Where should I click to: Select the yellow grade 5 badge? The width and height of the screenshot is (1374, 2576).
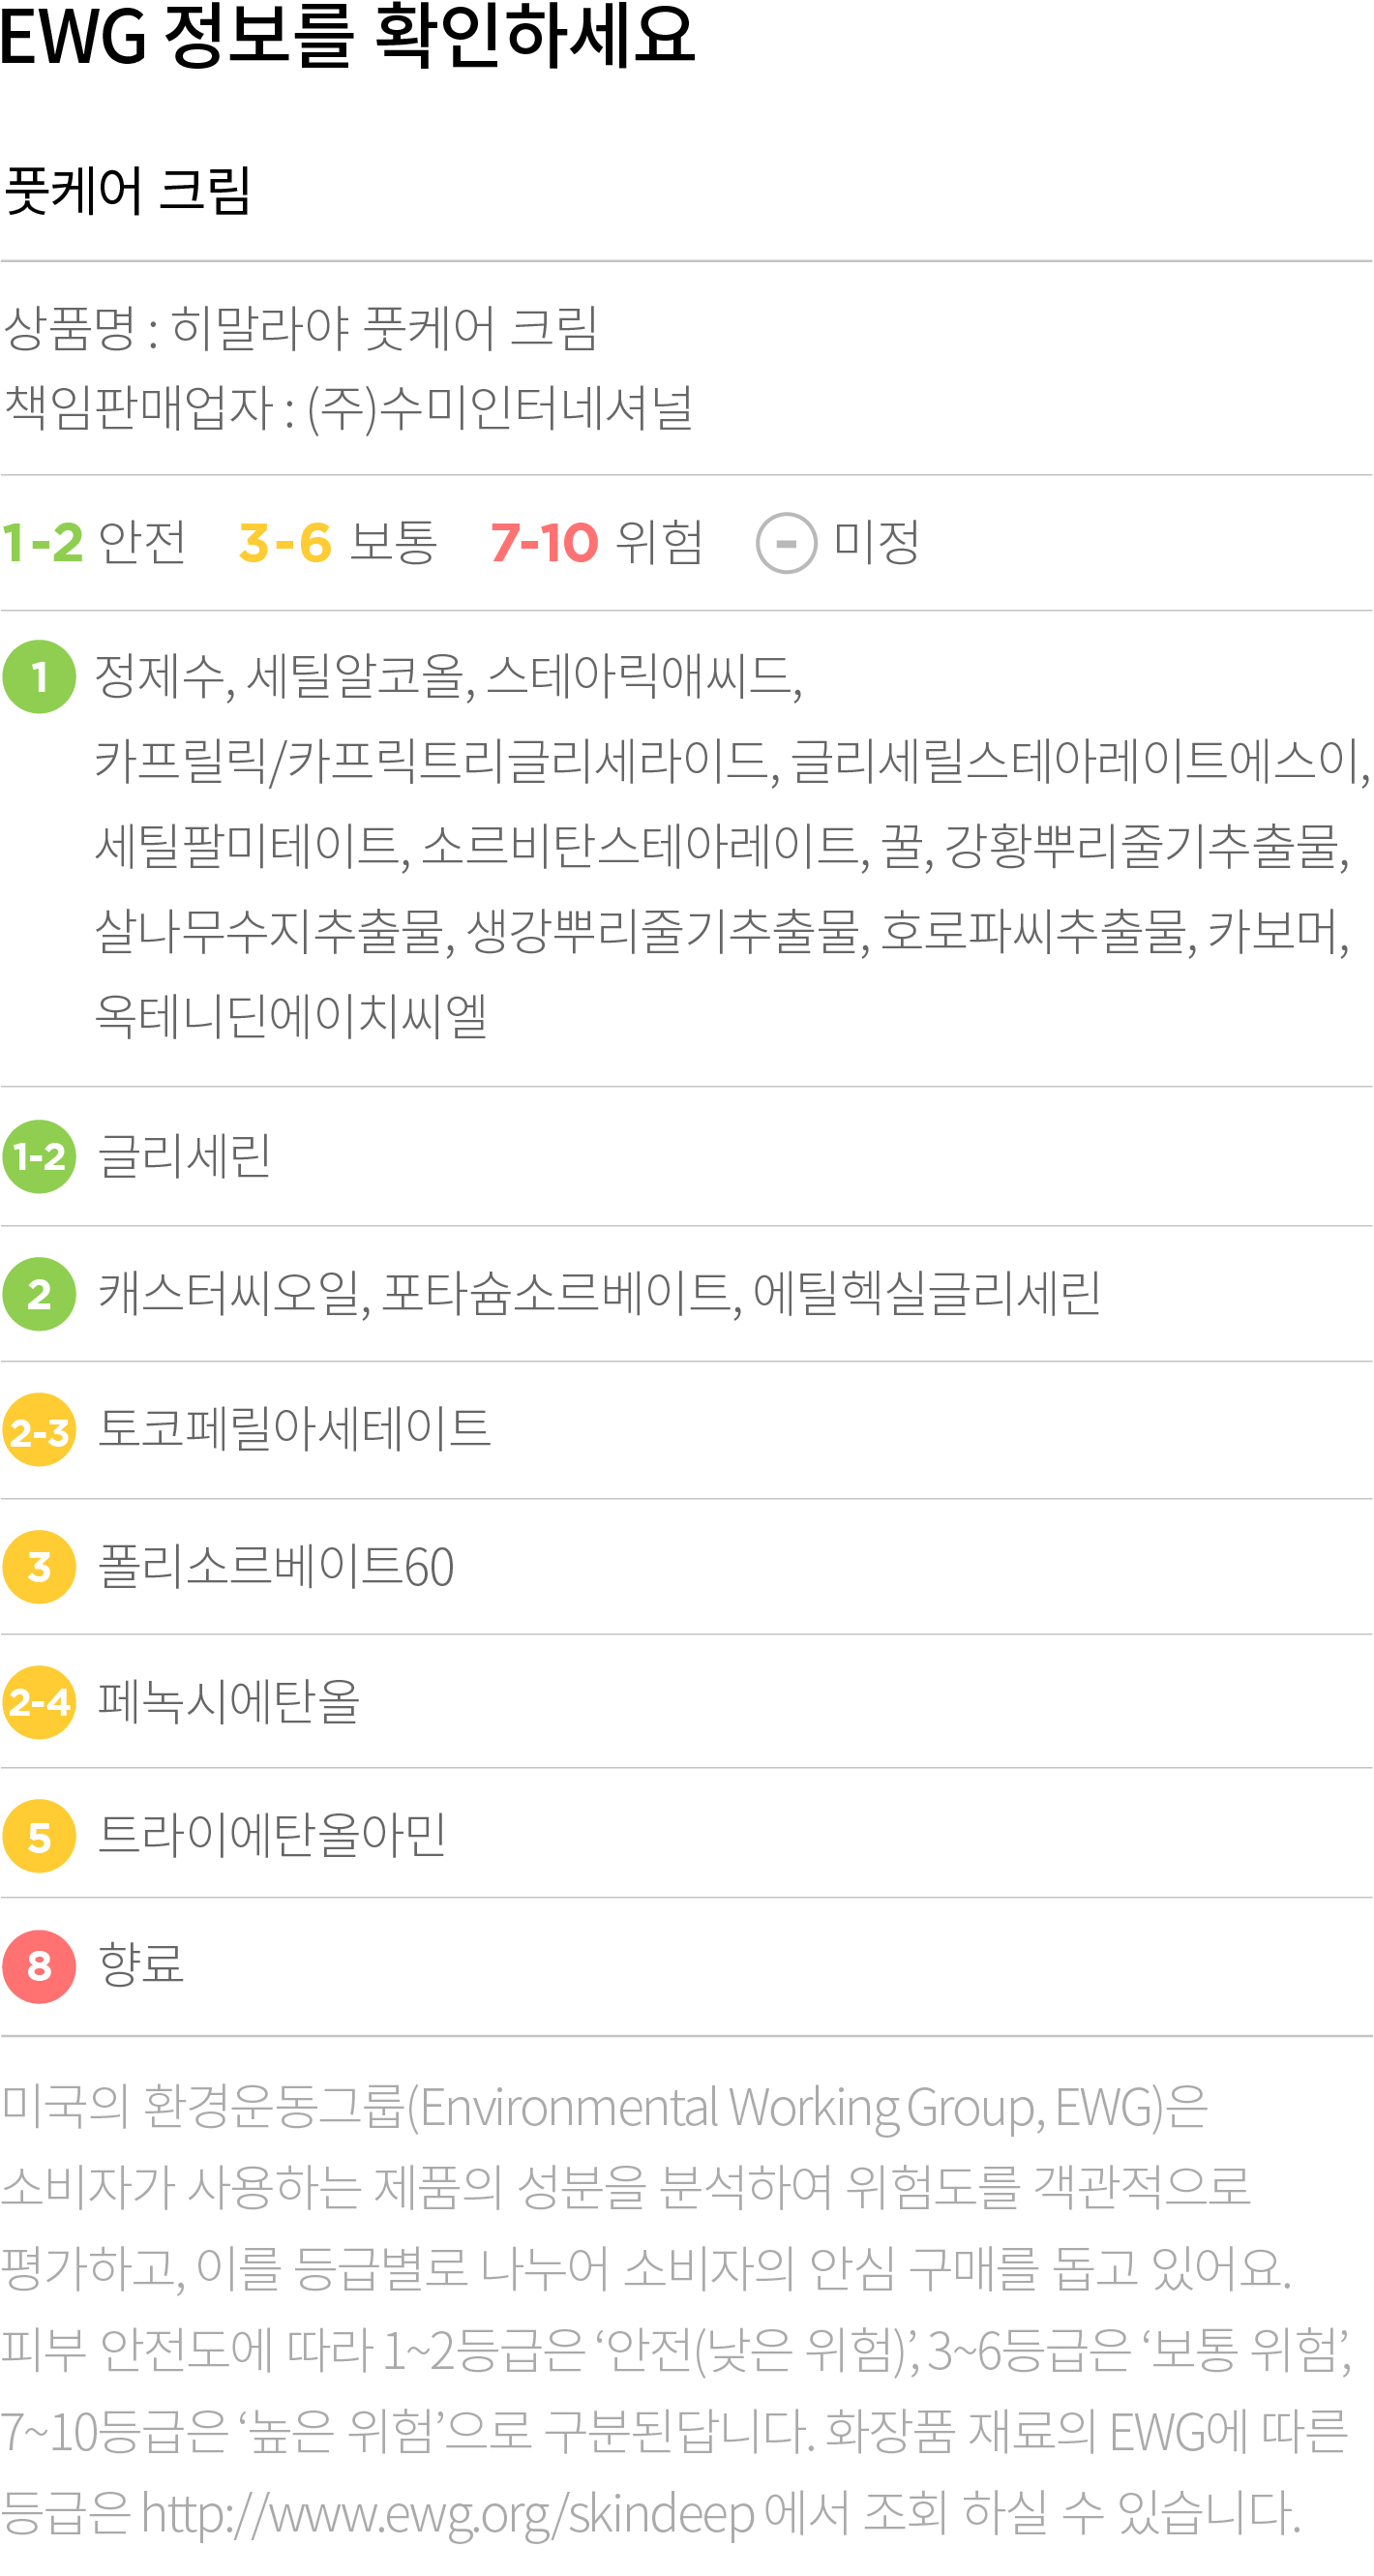[x=39, y=1836]
